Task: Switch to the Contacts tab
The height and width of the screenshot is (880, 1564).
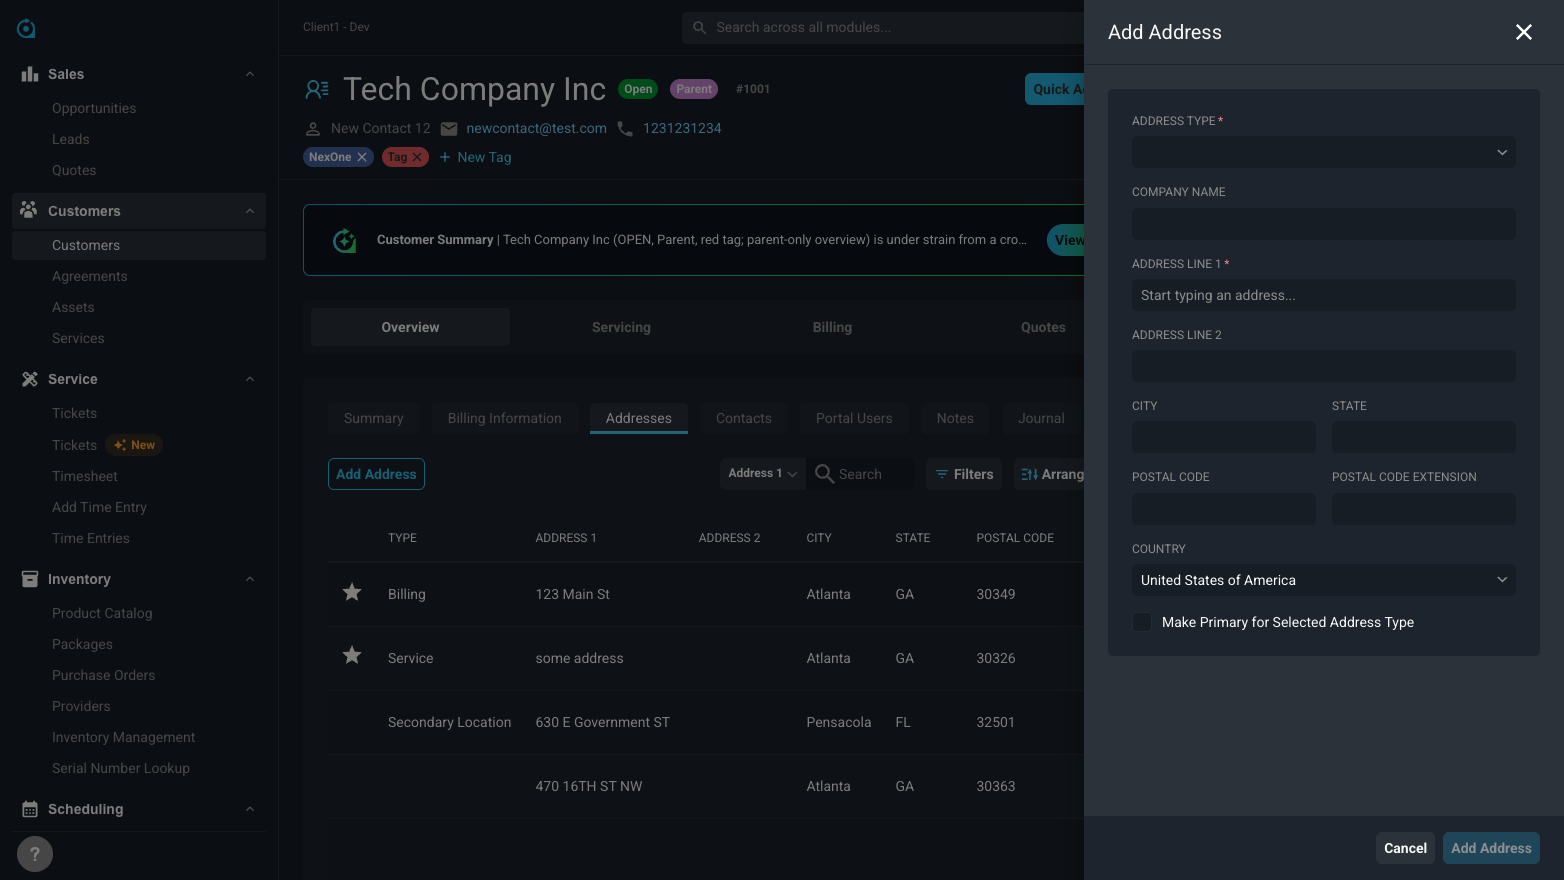Action: [744, 418]
